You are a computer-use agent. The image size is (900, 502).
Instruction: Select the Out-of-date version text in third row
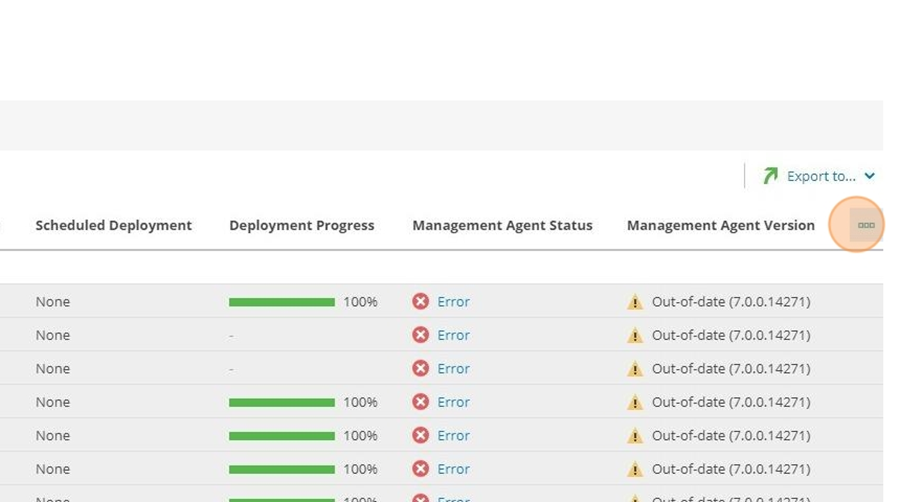(731, 368)
